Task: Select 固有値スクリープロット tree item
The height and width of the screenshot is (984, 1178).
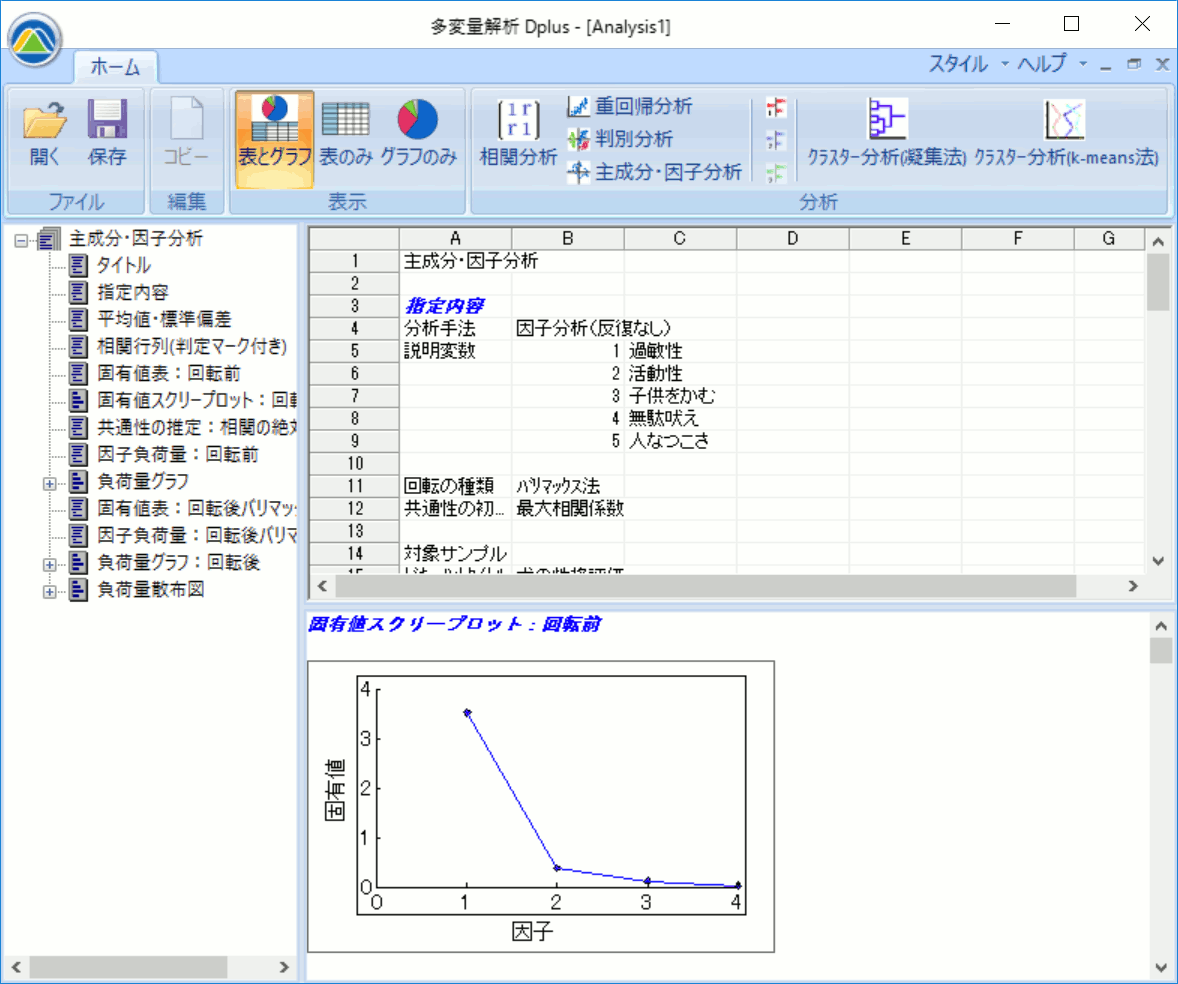Action: 197,400
